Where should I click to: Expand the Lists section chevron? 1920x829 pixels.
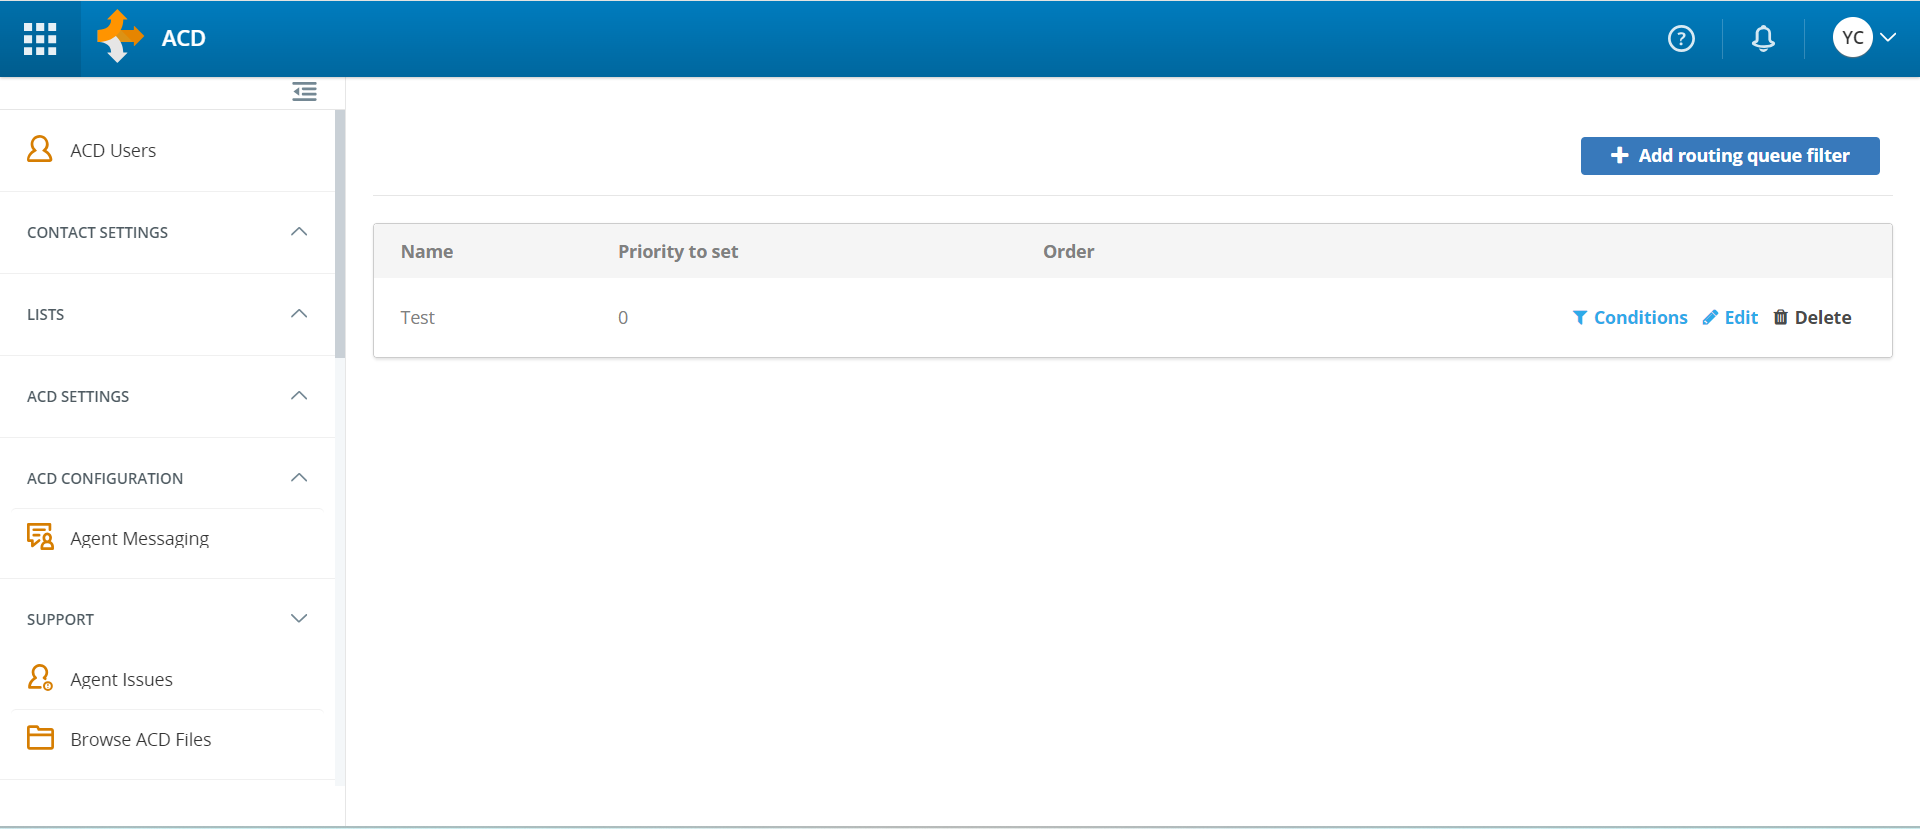pyautogui.click(x=298, y=314)
